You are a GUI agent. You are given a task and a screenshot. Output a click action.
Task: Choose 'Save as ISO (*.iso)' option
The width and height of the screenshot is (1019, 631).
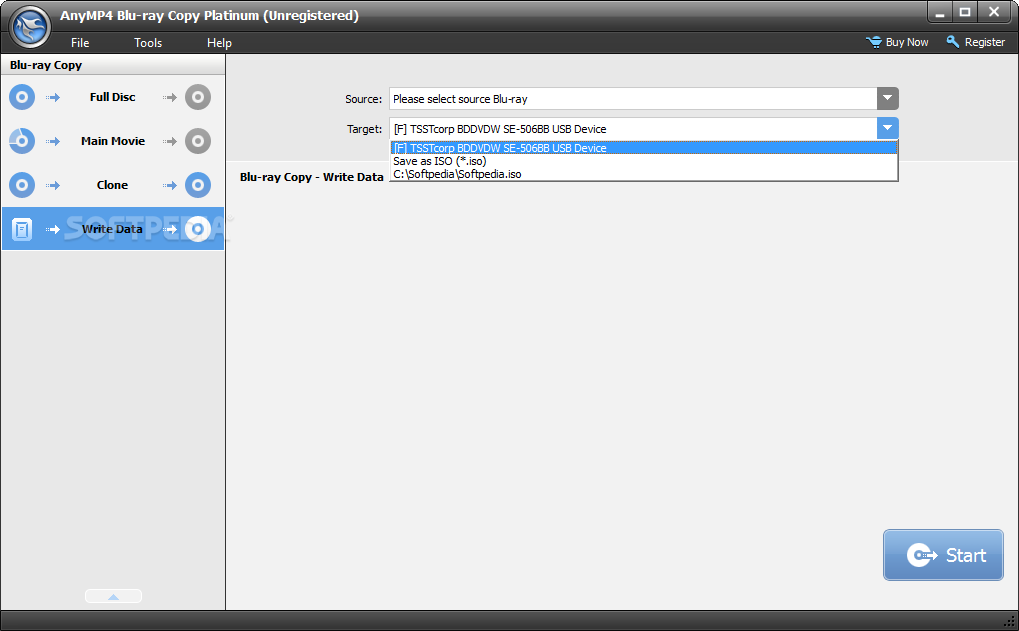pyautogui.click(x=643, y=161)
